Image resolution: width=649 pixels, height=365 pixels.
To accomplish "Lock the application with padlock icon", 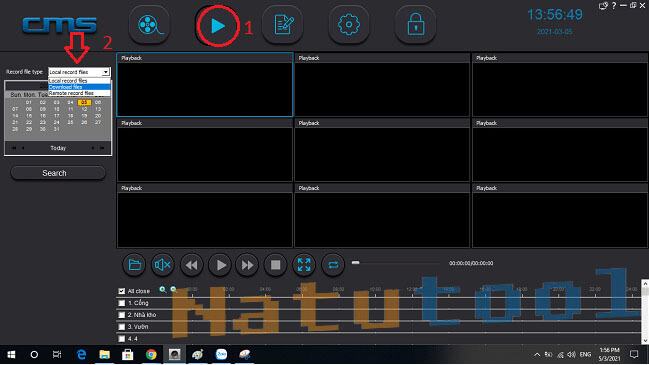I will point(415,25).
